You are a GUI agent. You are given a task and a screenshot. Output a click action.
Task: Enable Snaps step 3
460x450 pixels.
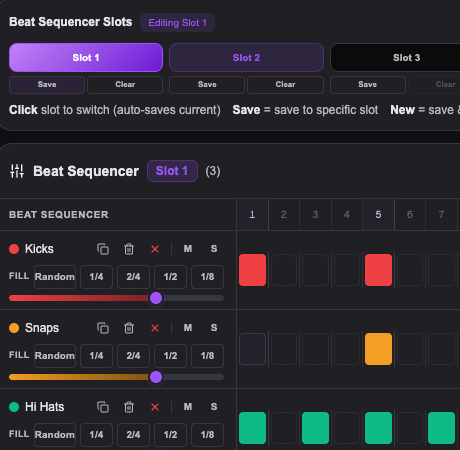(315, 349)
